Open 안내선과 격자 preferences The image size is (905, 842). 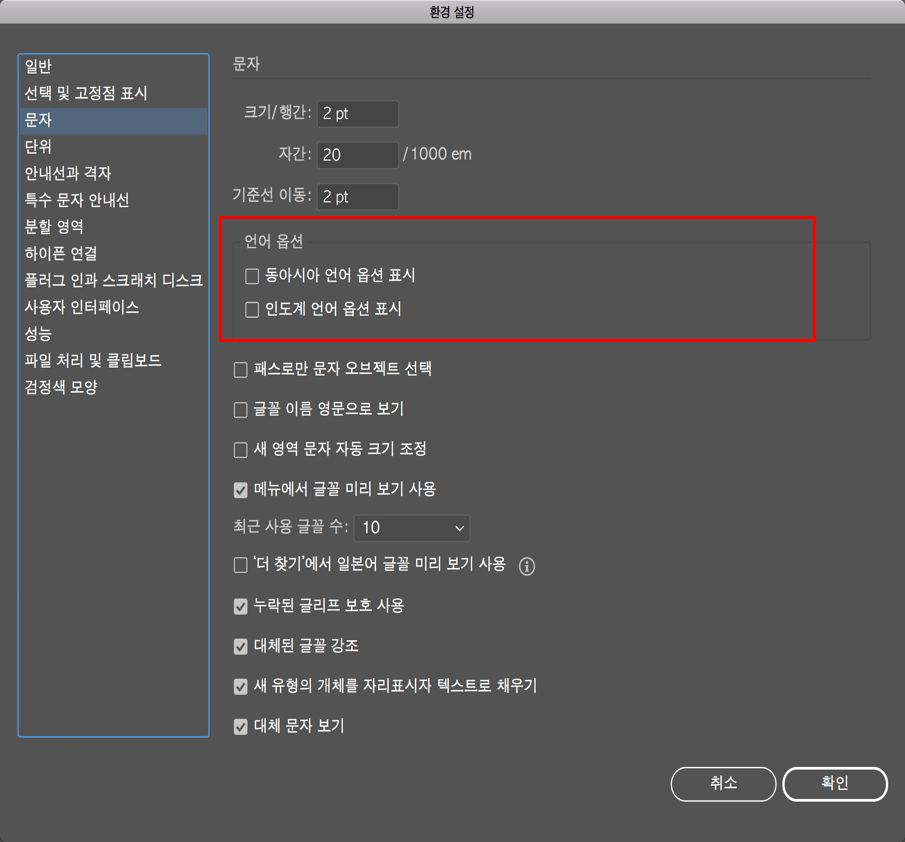(x=113, y=173)
